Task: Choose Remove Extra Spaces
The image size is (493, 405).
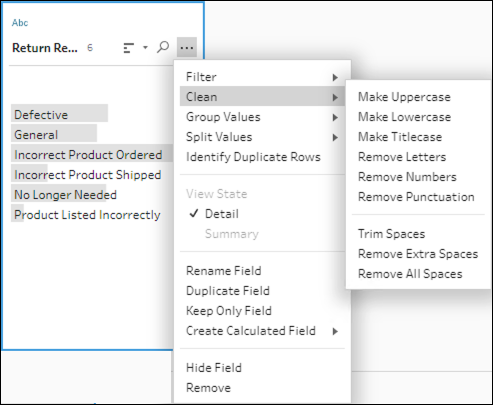Action: [x=418, y=254]
